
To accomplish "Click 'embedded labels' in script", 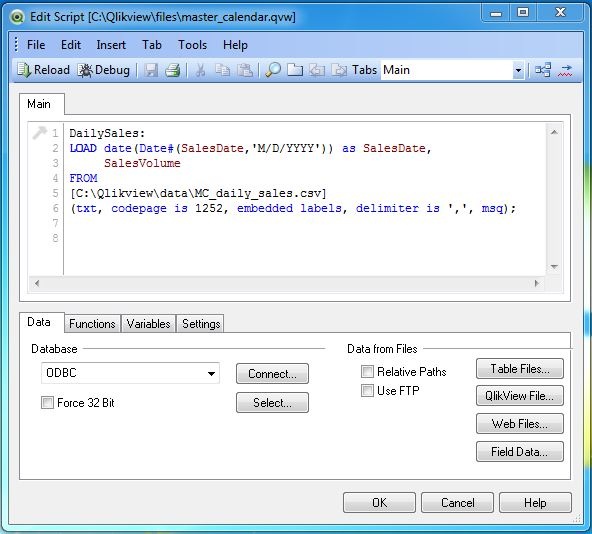I will click(x=289, y=208).
